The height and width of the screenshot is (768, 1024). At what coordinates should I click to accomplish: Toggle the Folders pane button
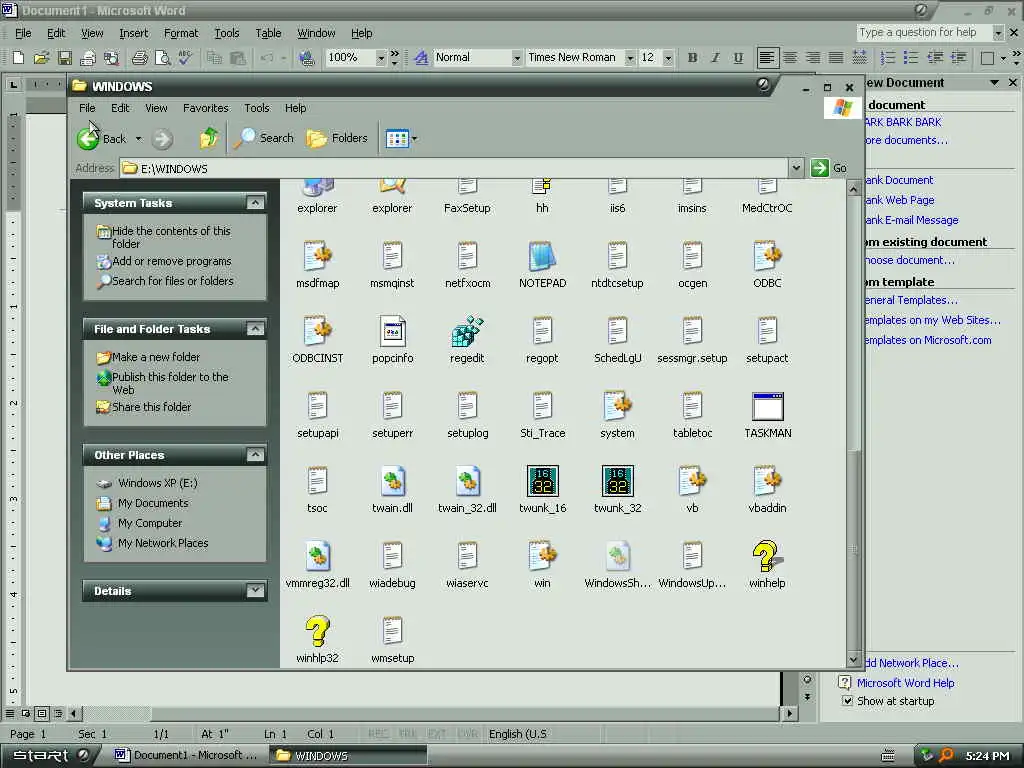(337, 138)
